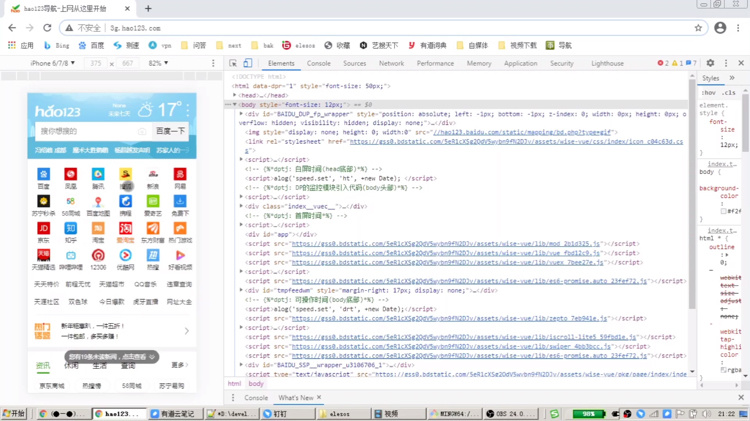Open the iPhone 6/7/8 device dropdown
The image size is (750, 421).
point(53,63)
